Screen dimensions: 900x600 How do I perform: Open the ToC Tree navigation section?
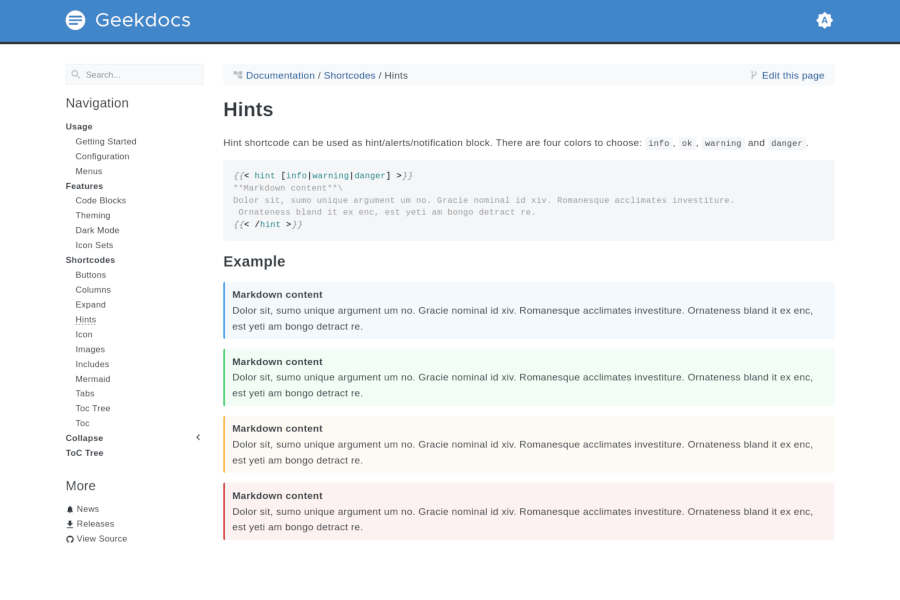coord(84,453)
